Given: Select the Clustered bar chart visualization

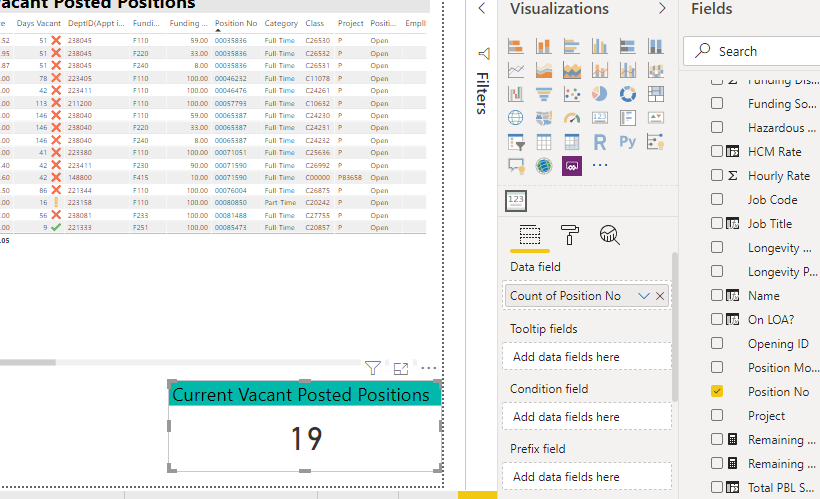Looking at the screenshot, I should (x=572, y=46).
